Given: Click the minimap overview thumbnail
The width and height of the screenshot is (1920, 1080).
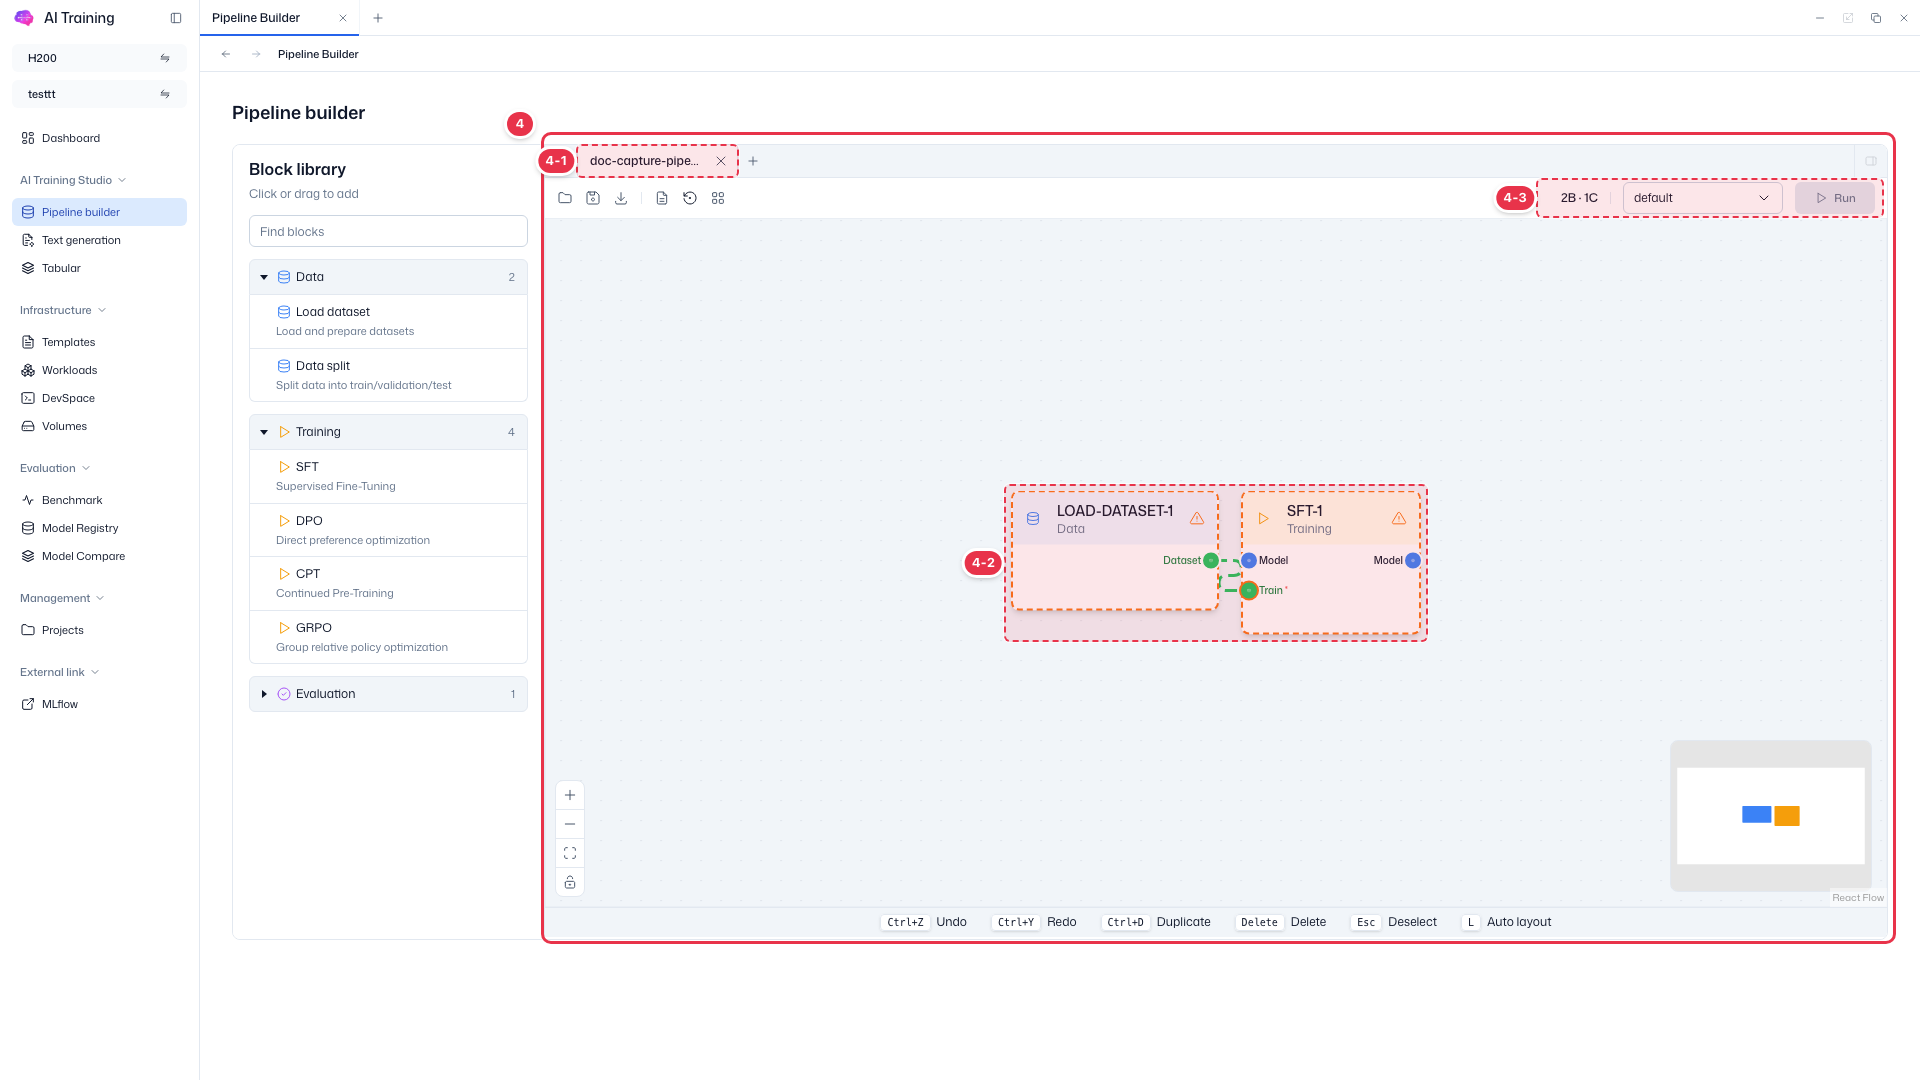Looking at the screenshot, I should [1771, 816].
